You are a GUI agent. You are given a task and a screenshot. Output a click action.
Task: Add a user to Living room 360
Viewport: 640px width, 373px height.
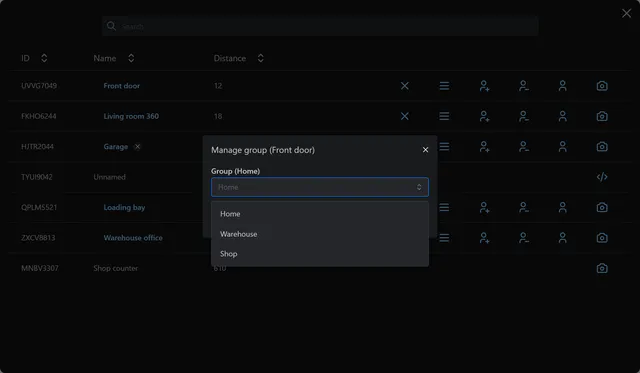click(484, 116)
